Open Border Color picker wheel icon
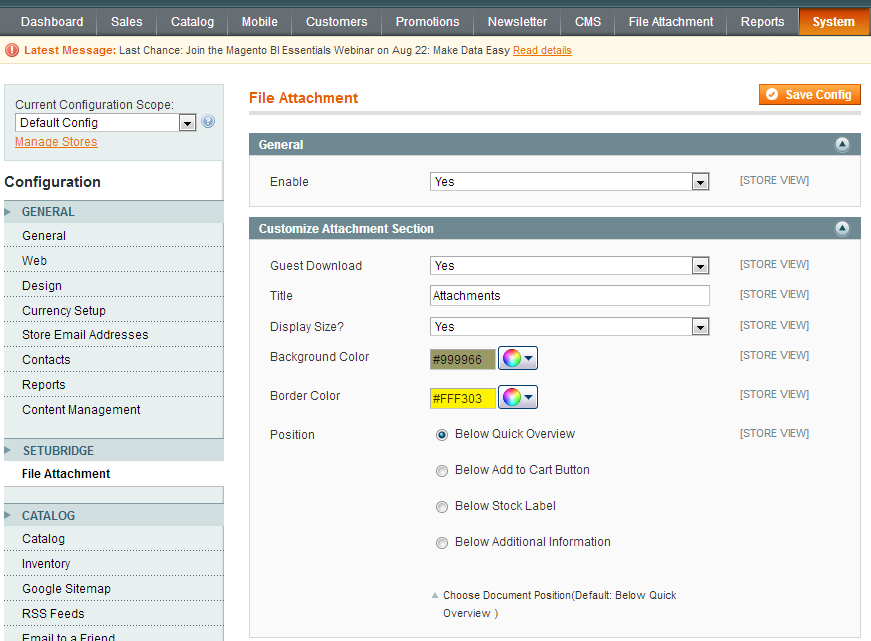Viewport: 871px width, 641px height. pyautogui.click(x=512, y=397)
